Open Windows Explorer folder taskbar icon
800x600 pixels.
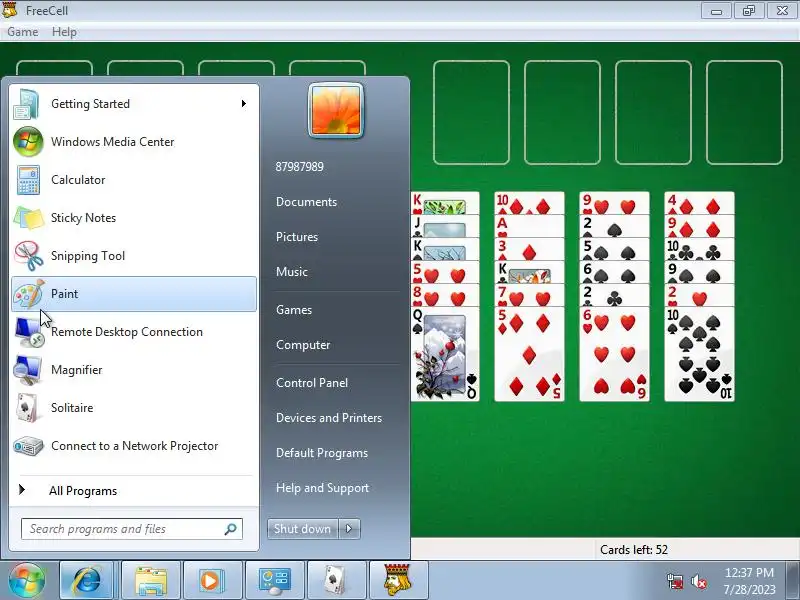pyautogui.click(x=151, y=581)
